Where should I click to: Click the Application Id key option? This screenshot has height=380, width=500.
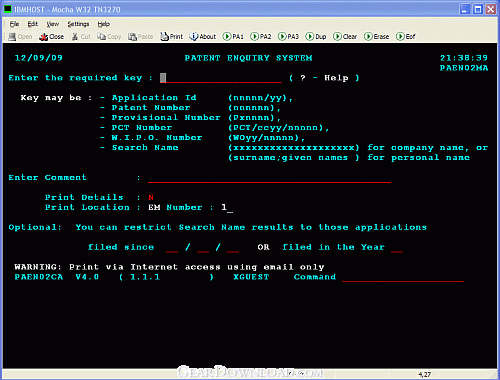coord(154,98)
